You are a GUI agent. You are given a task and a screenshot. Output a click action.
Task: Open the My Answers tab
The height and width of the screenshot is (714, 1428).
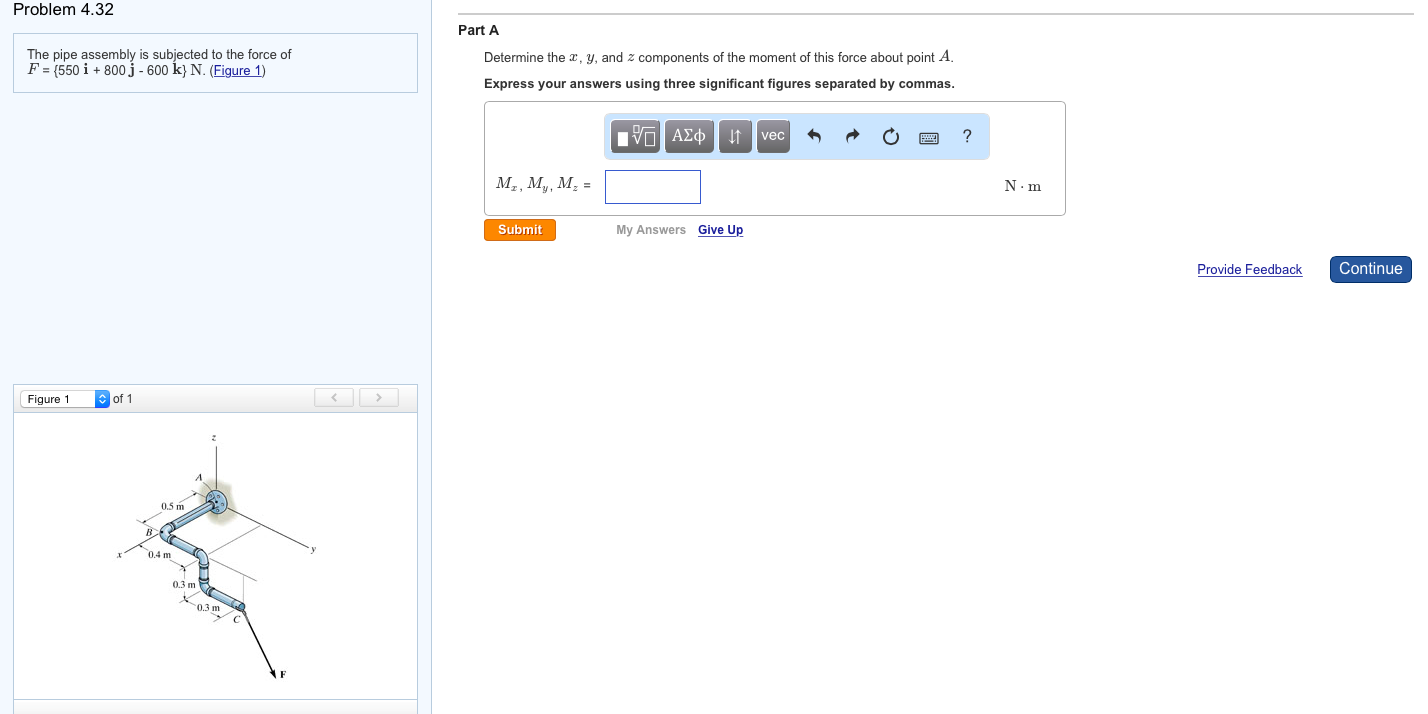650,230
